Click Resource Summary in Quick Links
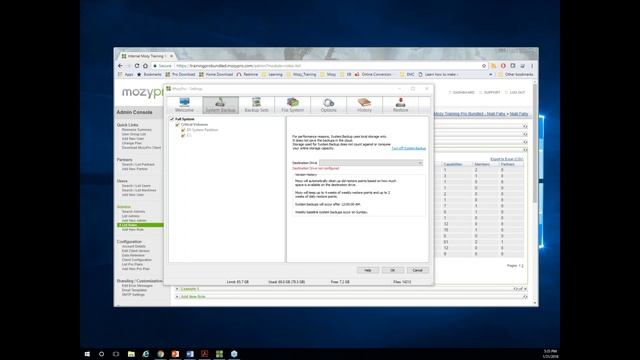 (x=136, y=130)
